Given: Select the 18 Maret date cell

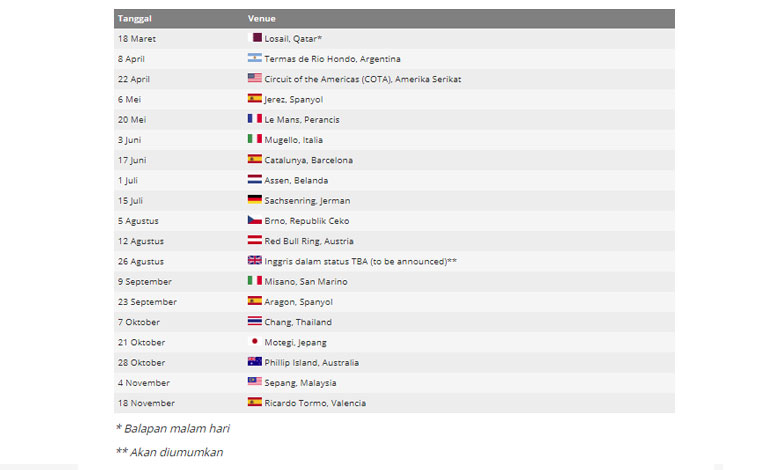Looking at the screenshot, I should tap(137, 38).
